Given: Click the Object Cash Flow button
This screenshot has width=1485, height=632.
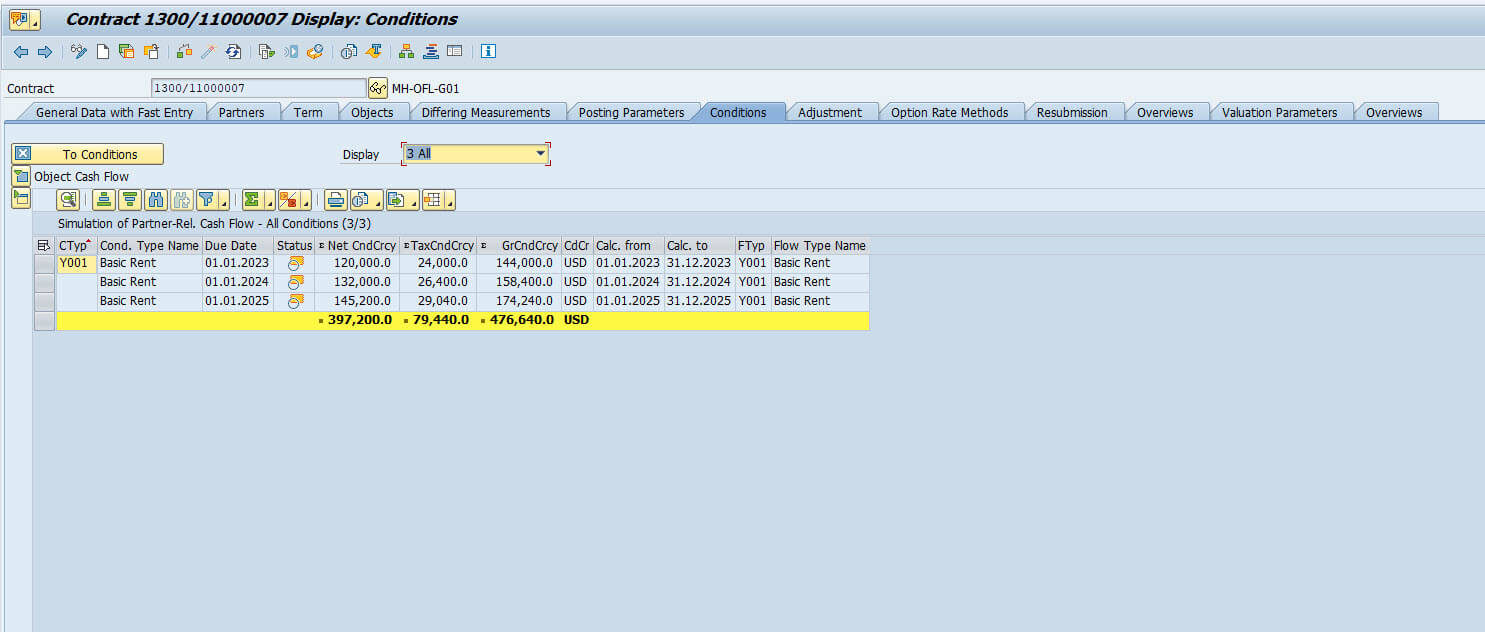Looking at the screenshot, I should pyautogui.click(x=80, y=176).
